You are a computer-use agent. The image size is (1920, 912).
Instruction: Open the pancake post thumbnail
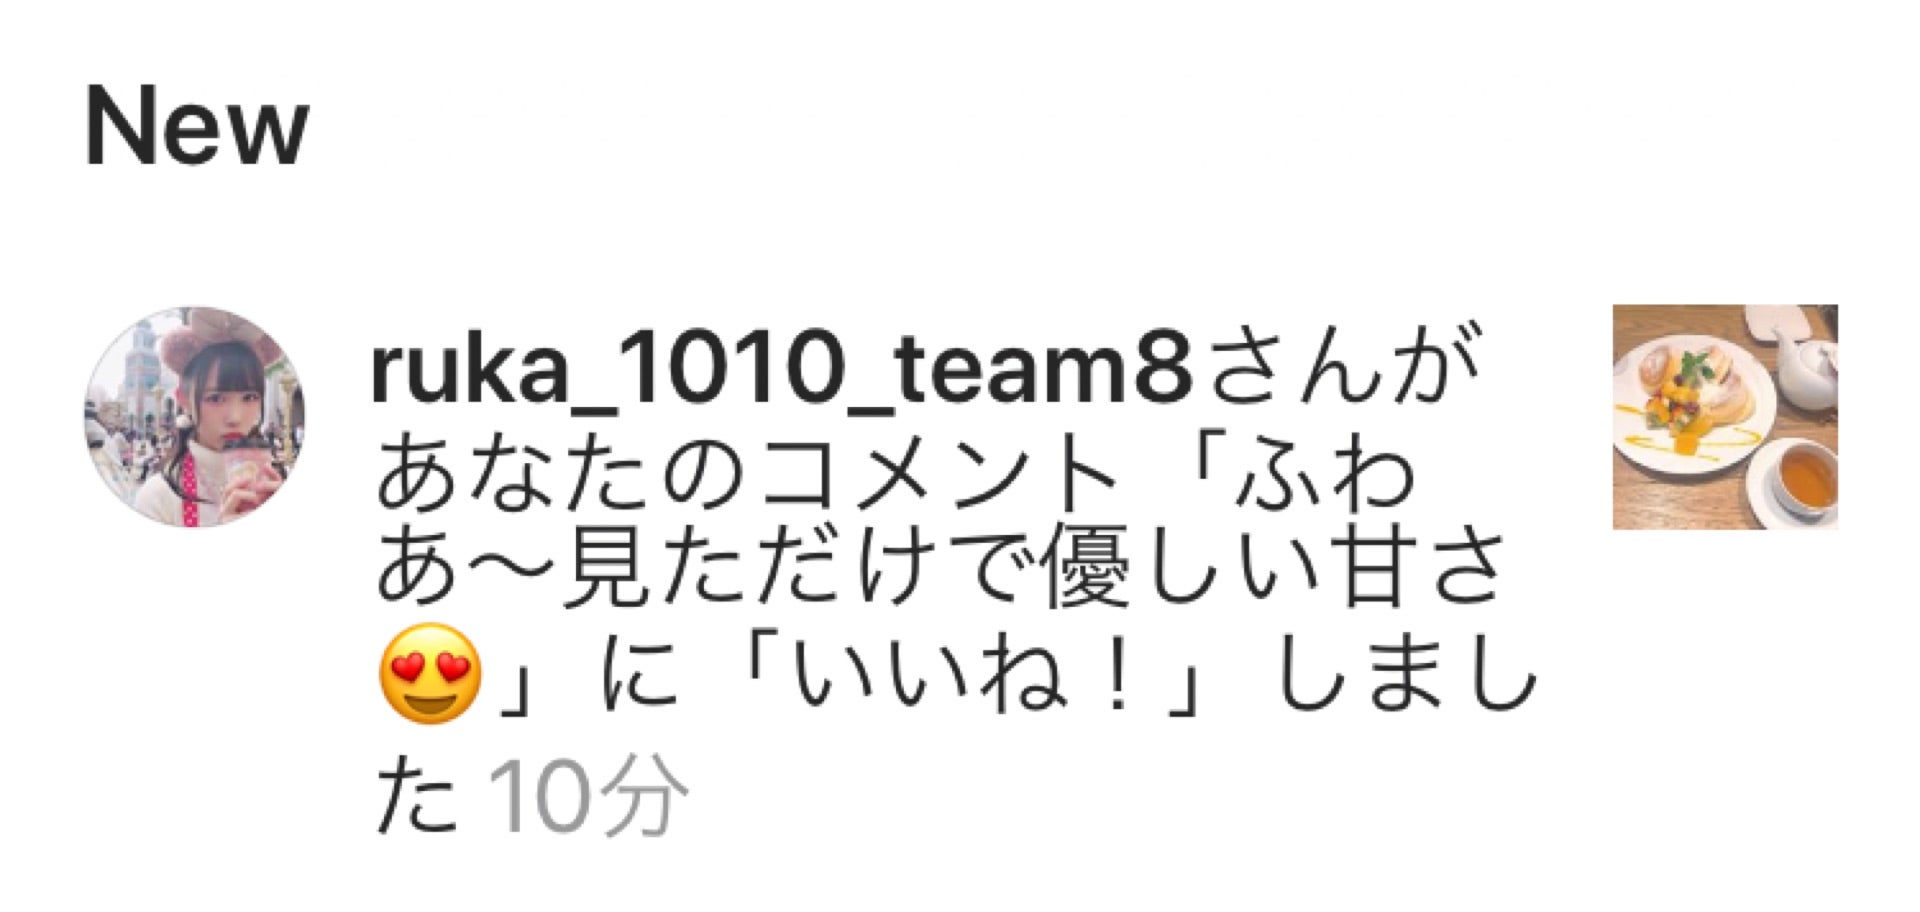point(1725,417)
